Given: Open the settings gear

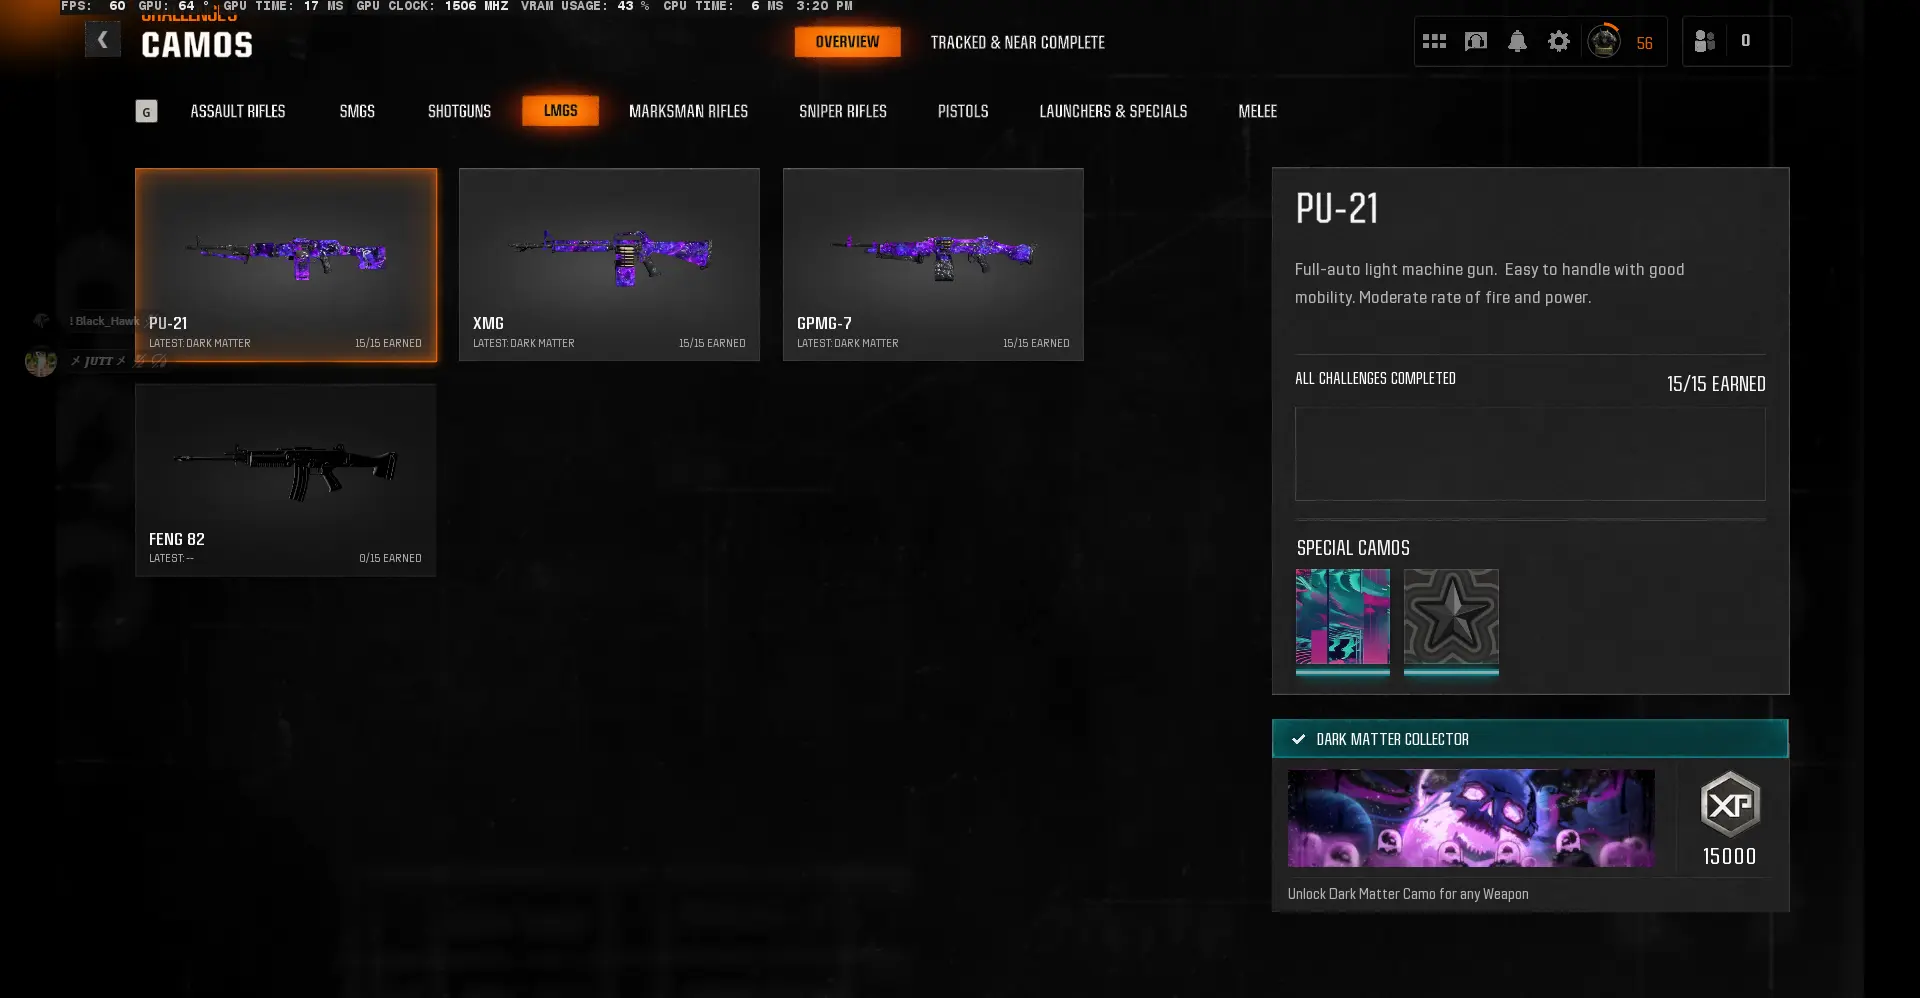Looking at the screenshot, I should click(x=1558, y=41).
